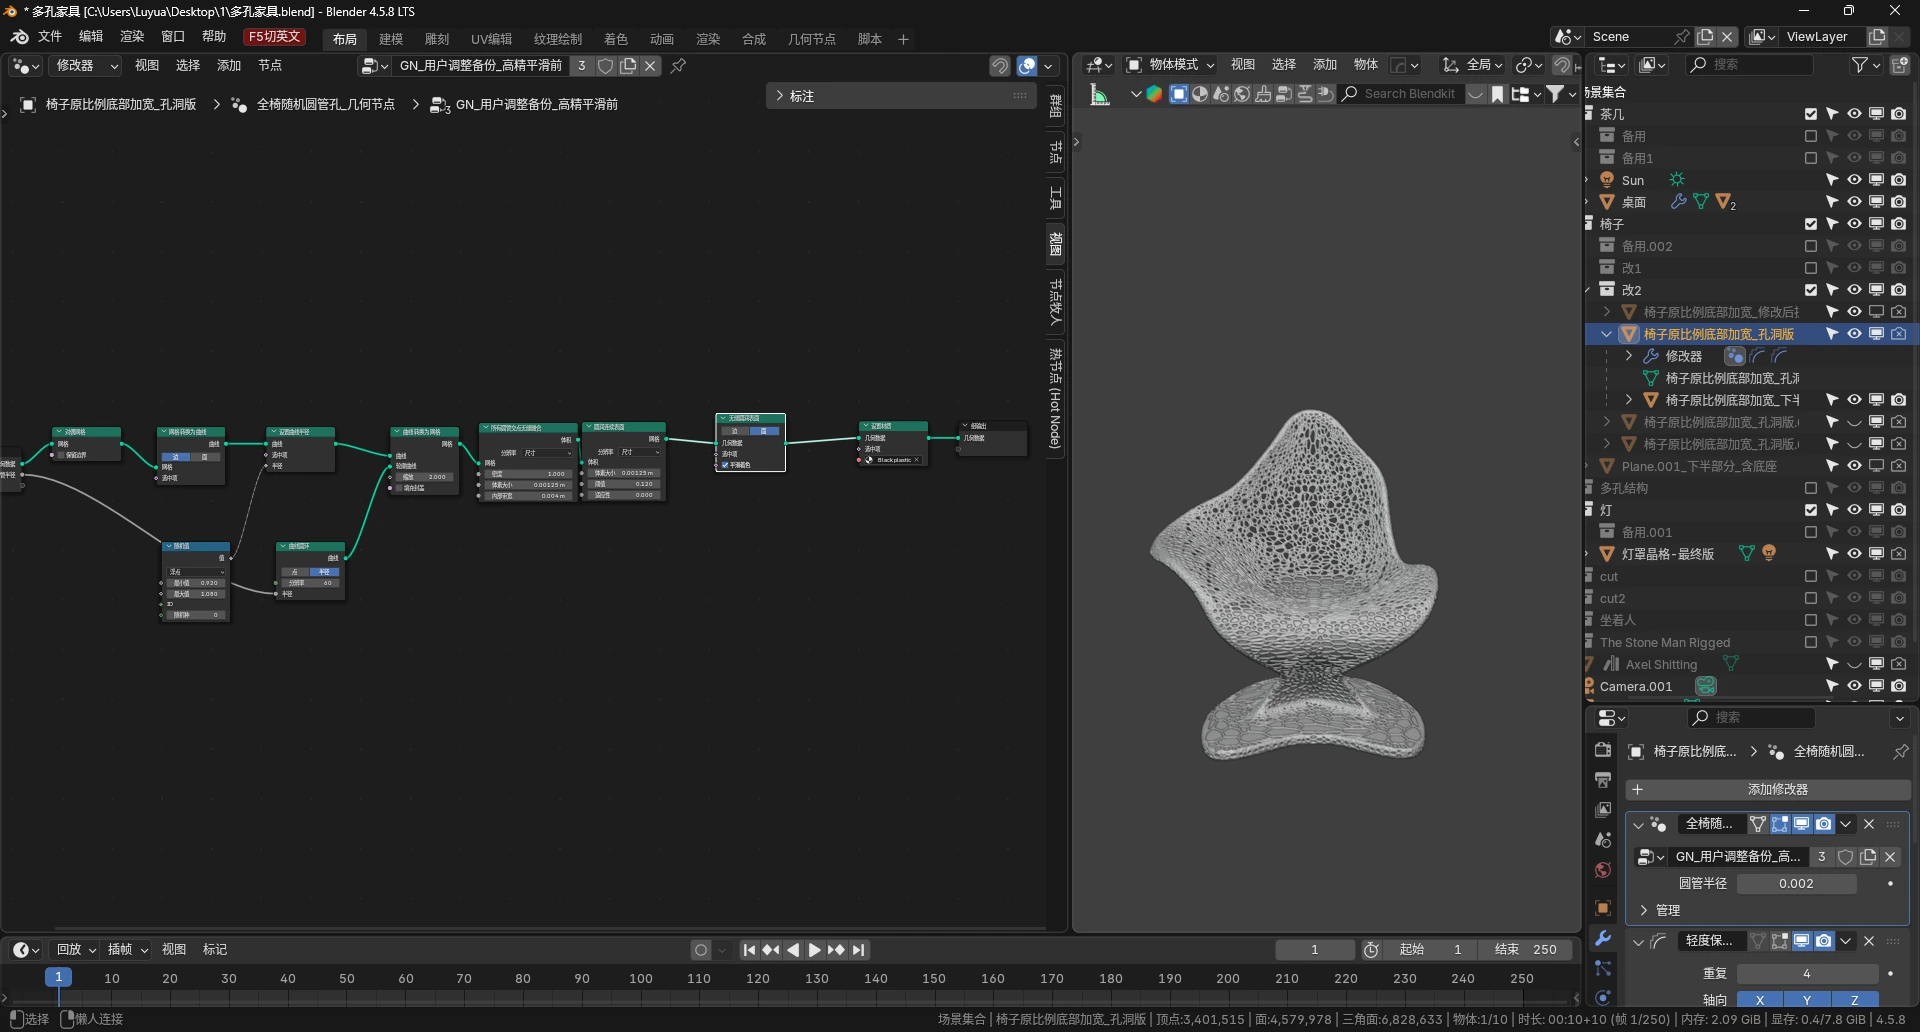Viewport: 1920px width, 1032px height.
Task: Collapse the 椅子原比例底部加宽_孔洞版 tree item
Action: 1607,334
